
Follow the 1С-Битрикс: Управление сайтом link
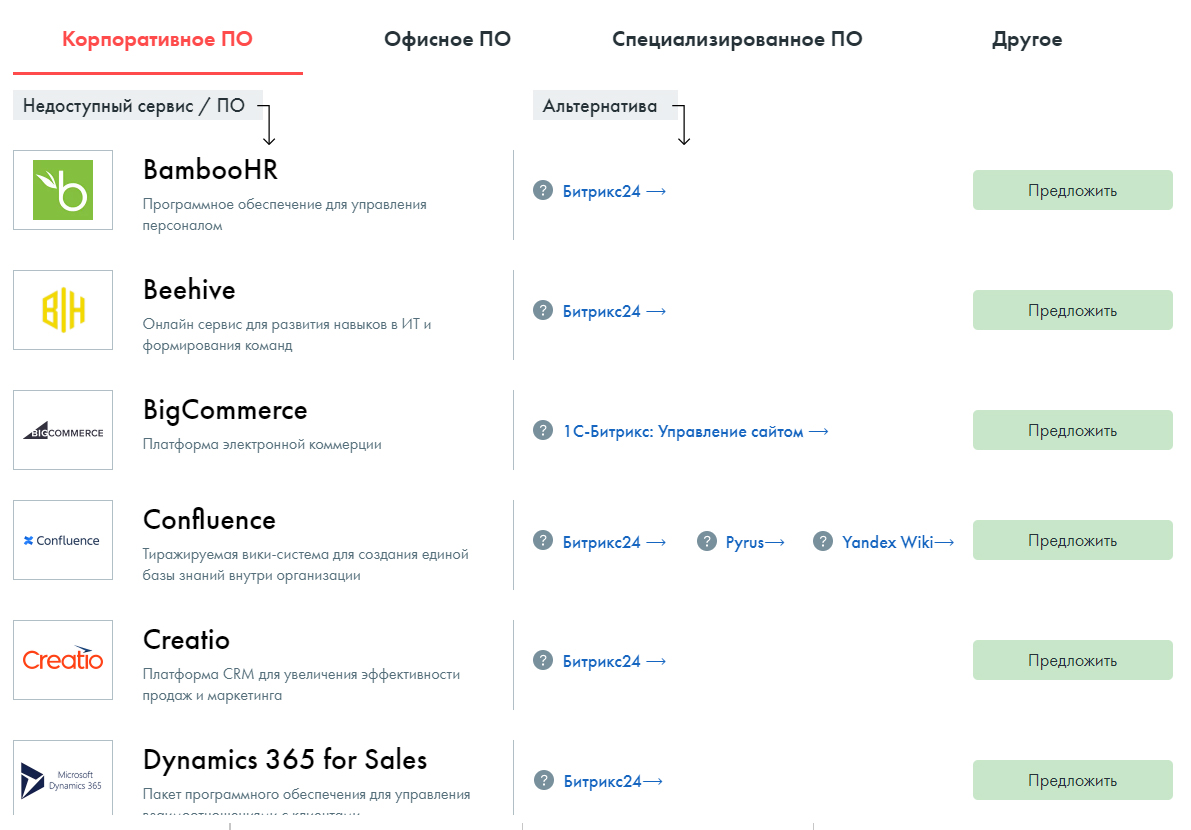tap(695, 431)
